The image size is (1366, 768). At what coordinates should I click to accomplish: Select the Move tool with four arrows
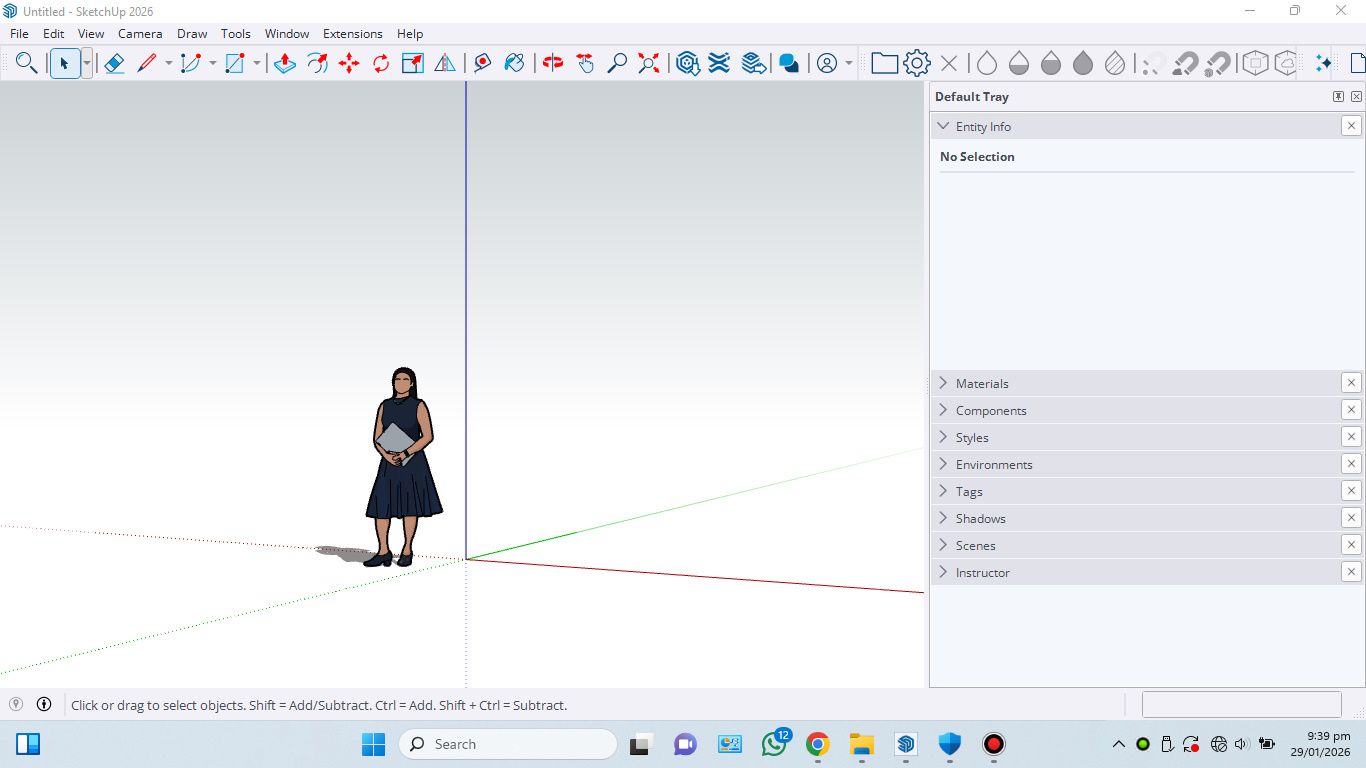pyautogui.click(x=349, y=63)
